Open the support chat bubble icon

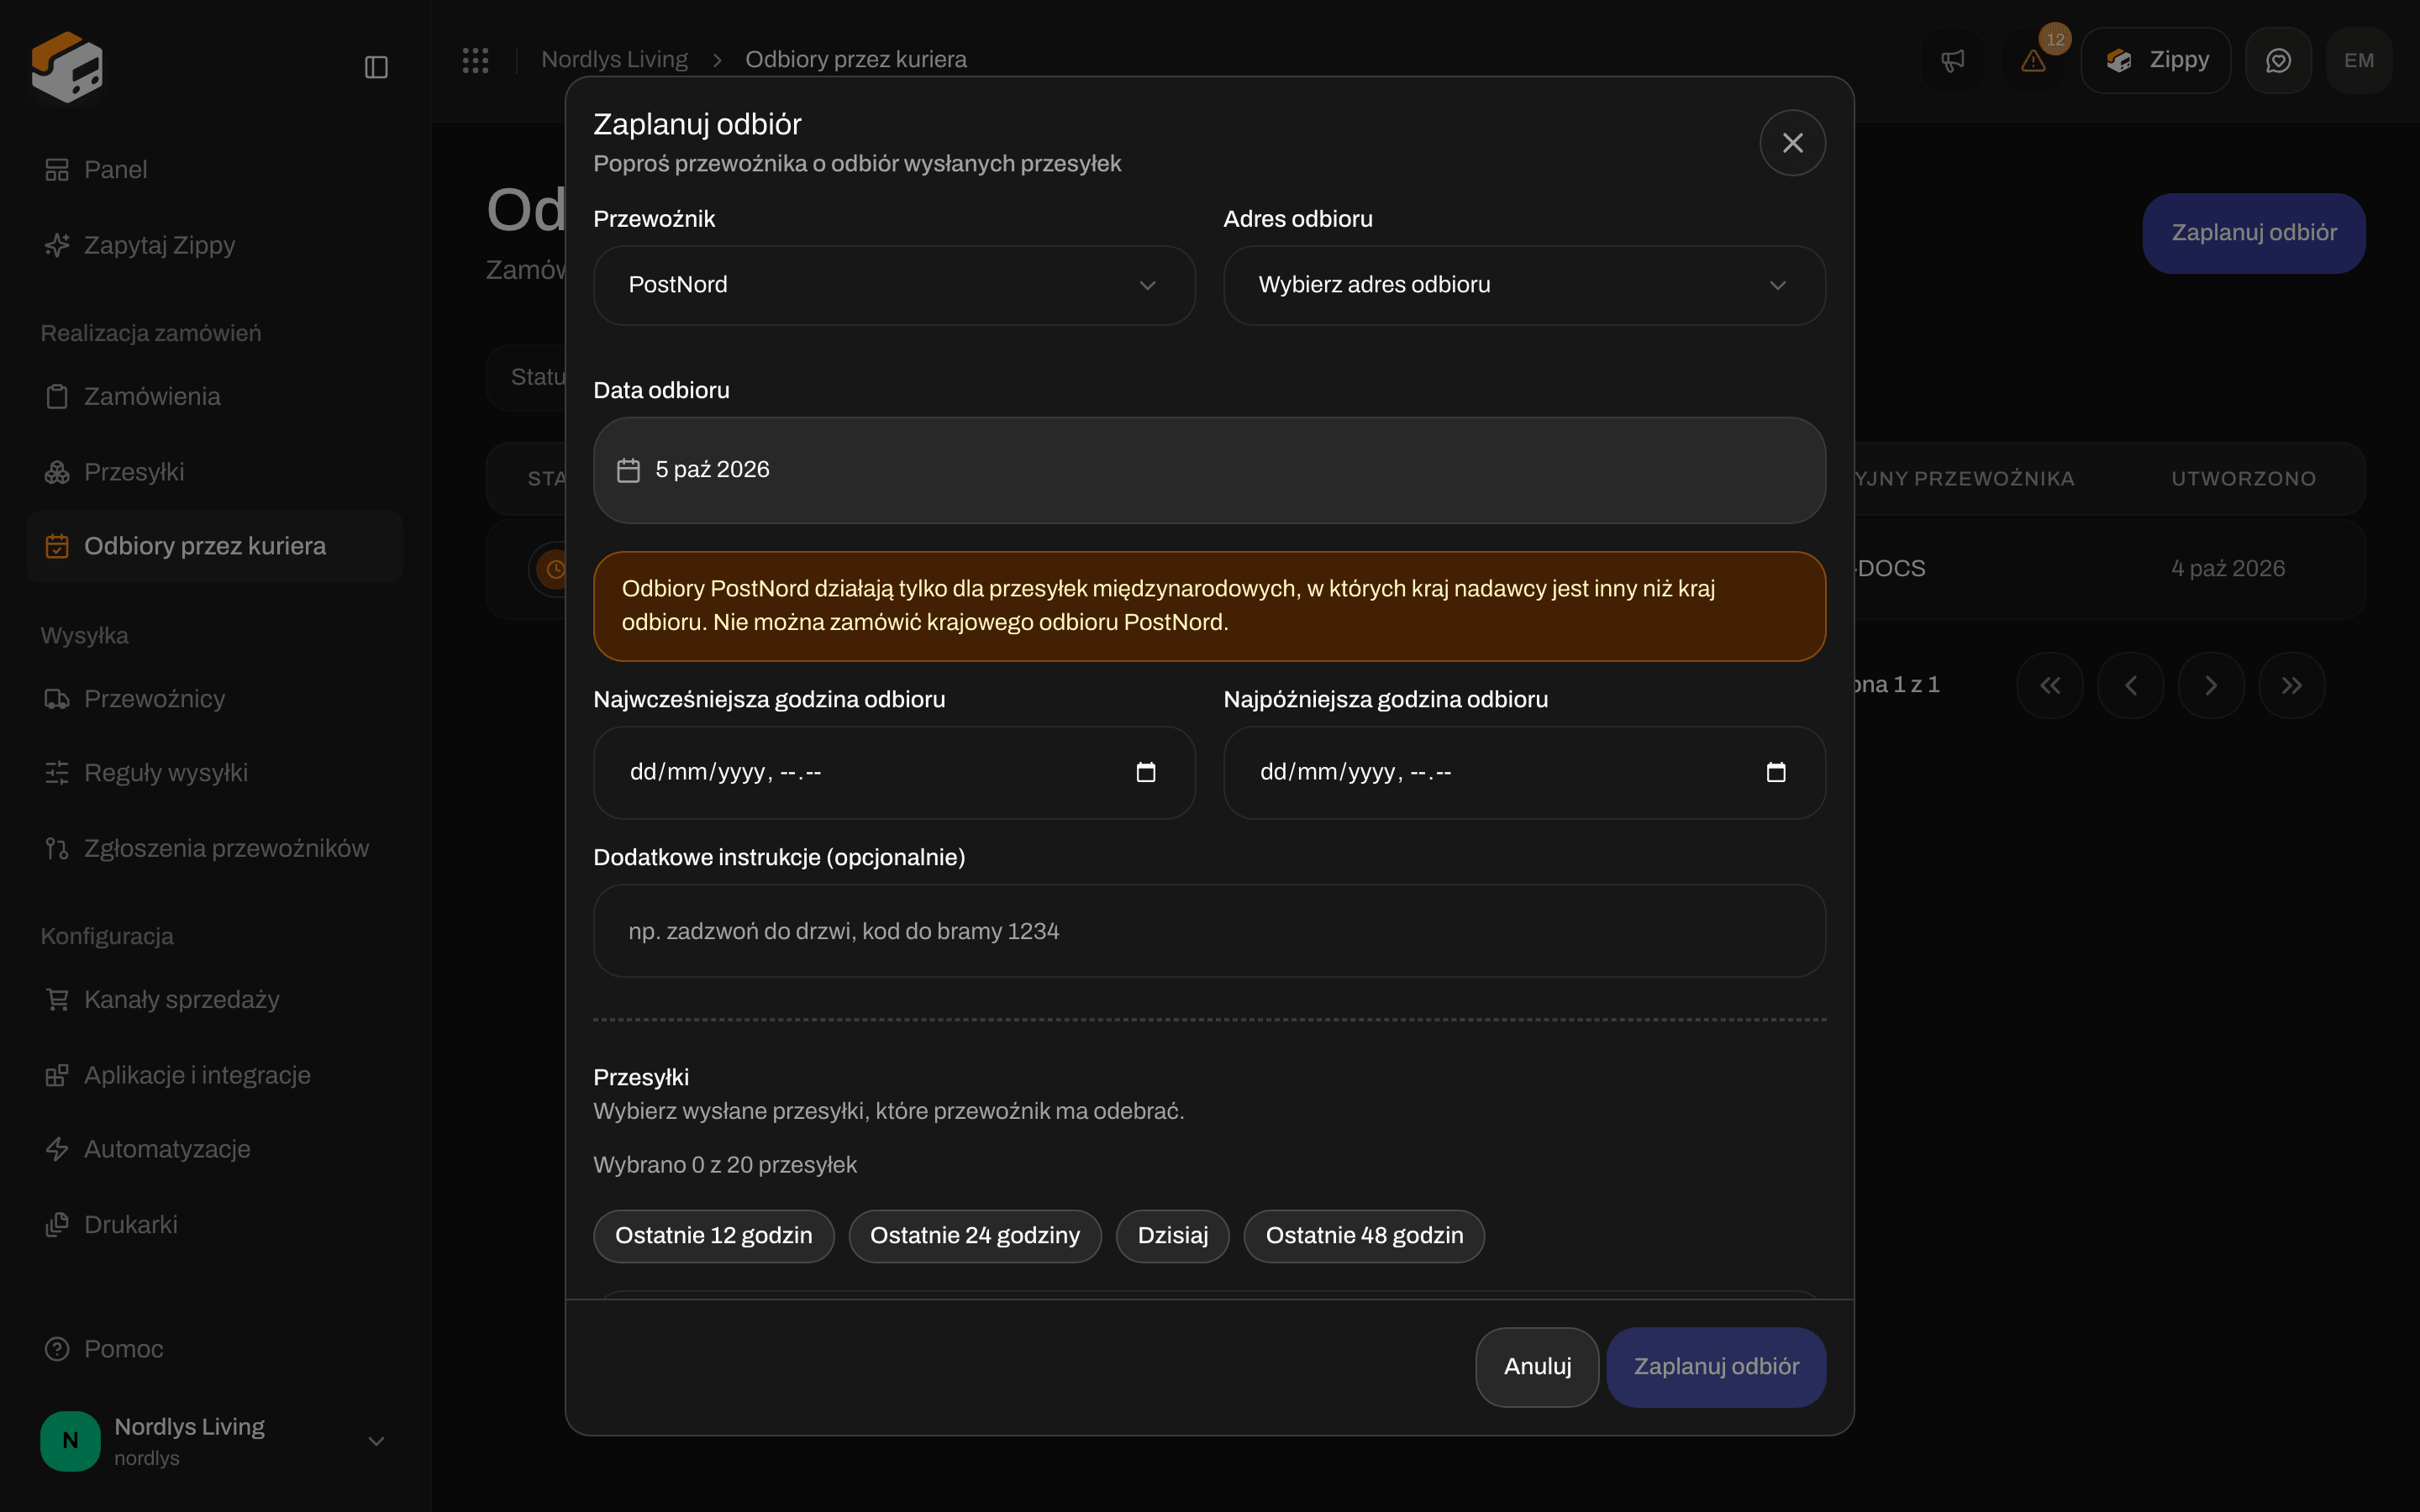click(2278, 60)
